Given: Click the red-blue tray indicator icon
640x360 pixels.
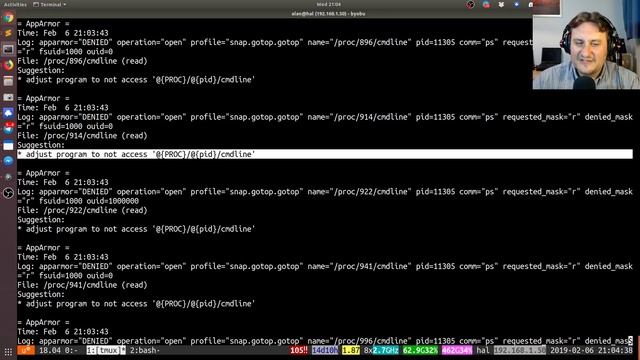Looking at the screenshot, I should point(486,4).
